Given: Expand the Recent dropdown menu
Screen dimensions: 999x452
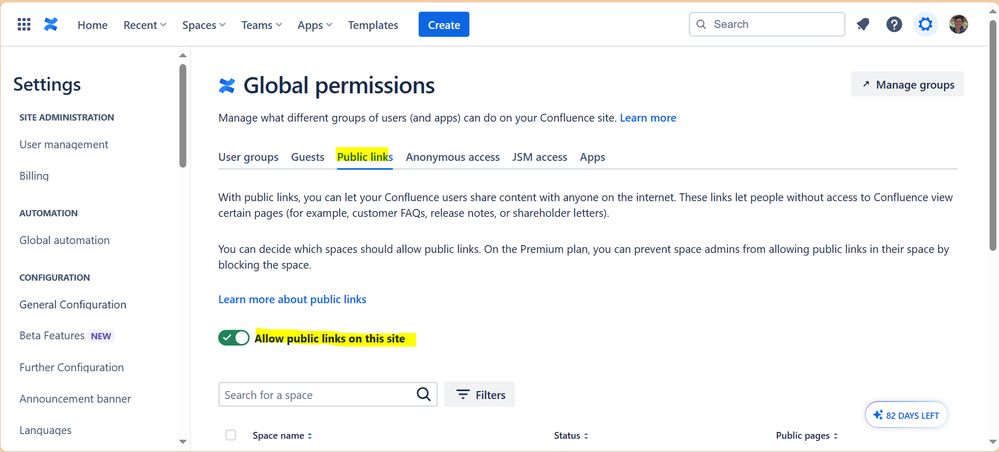Looking at the screenshot, I should [x=145, y=25].
